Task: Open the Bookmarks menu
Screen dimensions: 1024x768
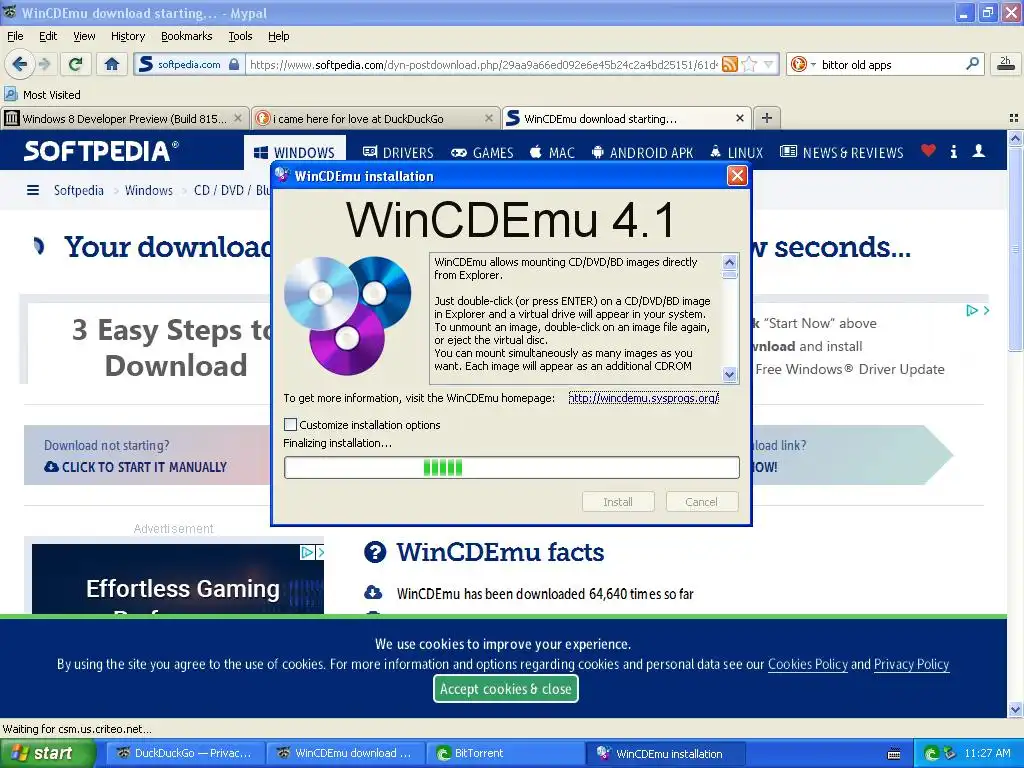Action: [x=186, y=36]
